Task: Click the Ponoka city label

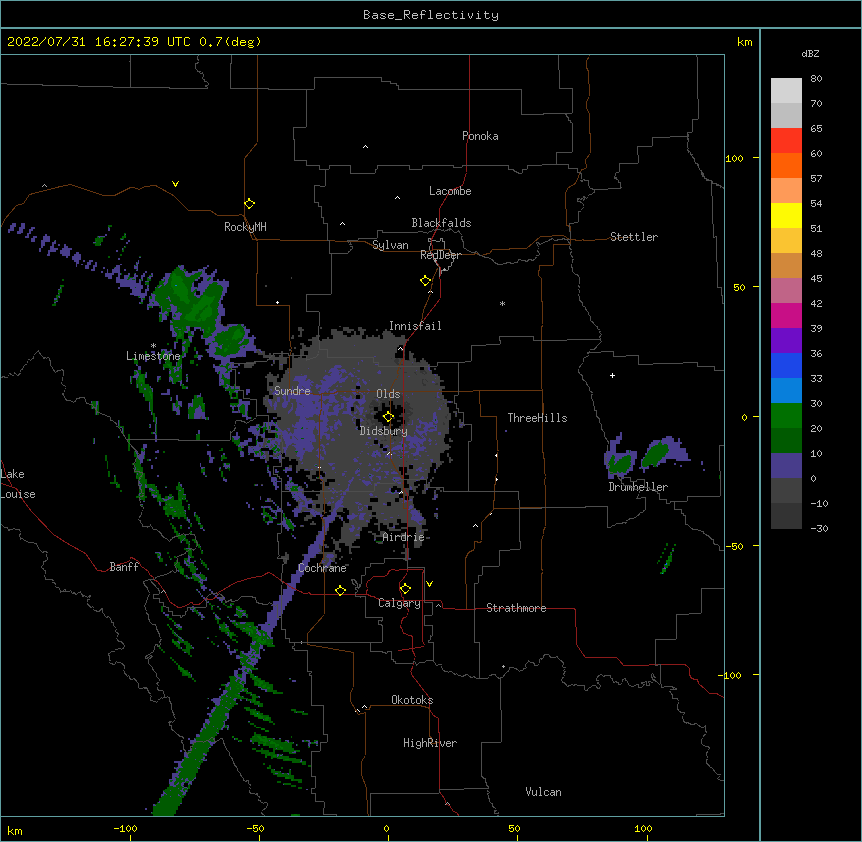Action: point(480,136)
